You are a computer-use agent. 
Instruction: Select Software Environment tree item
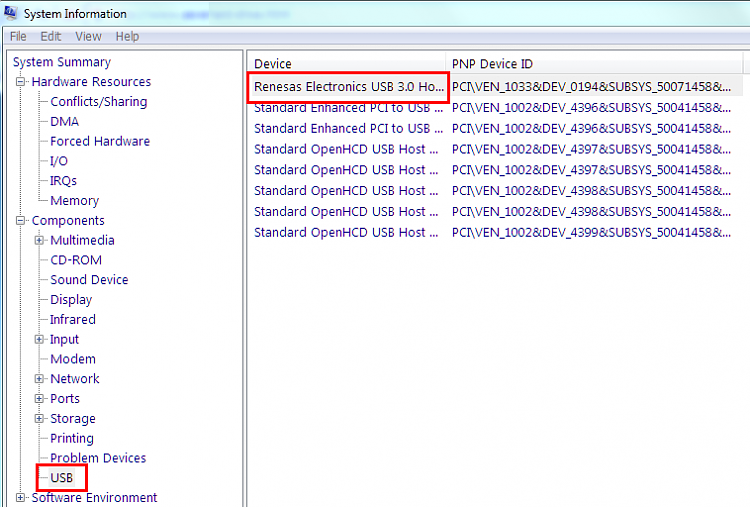pyautogui.click(x=94, y=497)
